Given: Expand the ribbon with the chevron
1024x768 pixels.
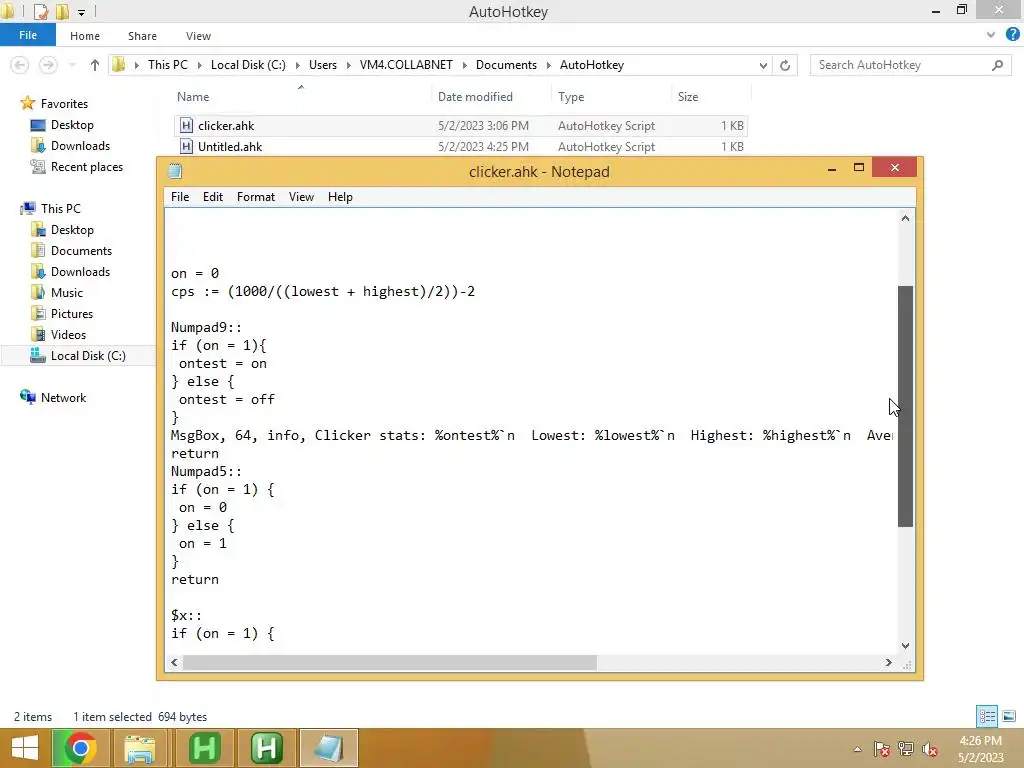Looking at the screenshot, I should click(991, 35).
